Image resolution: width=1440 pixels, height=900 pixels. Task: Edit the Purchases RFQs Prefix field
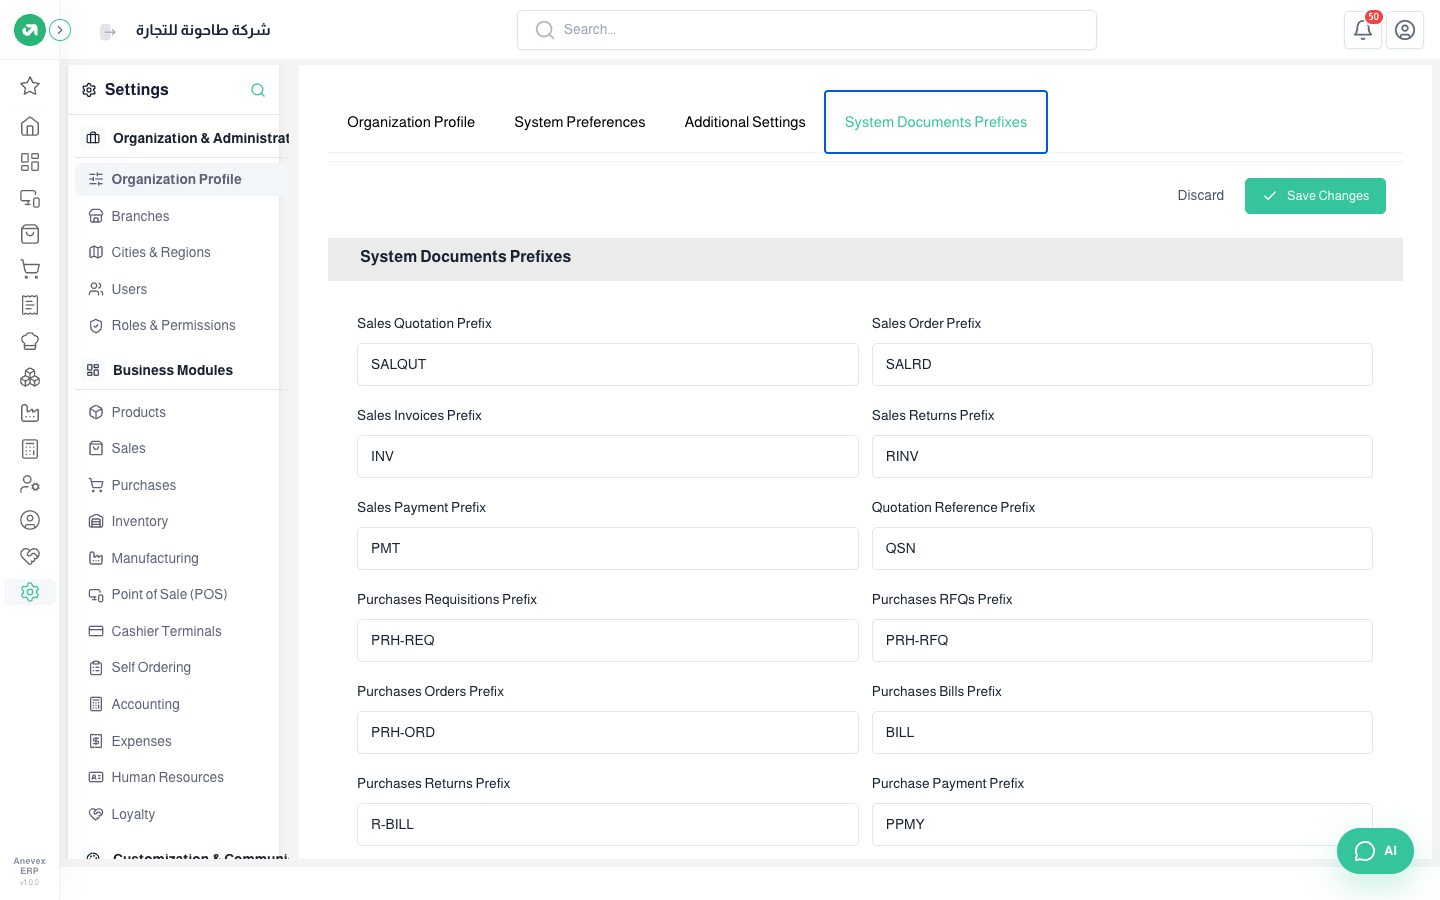1122,640
